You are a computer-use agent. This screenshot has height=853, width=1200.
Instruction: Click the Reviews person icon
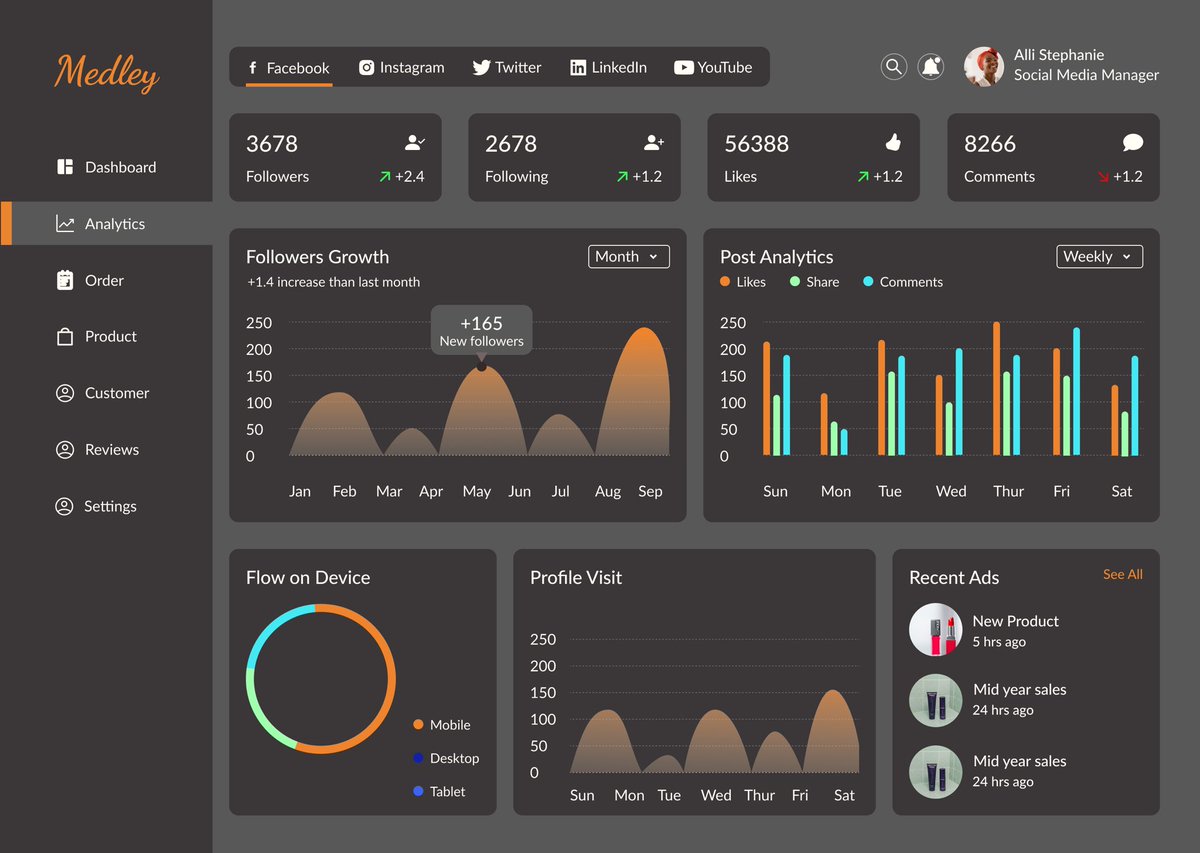[x=65, y=450]
